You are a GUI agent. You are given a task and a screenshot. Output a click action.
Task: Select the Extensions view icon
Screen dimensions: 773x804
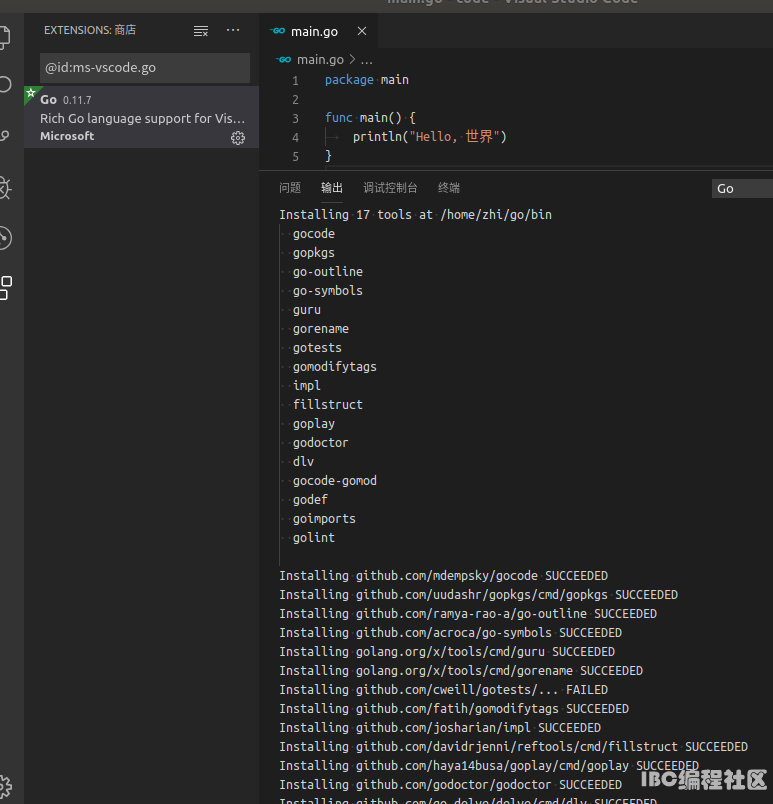point(6,288)
